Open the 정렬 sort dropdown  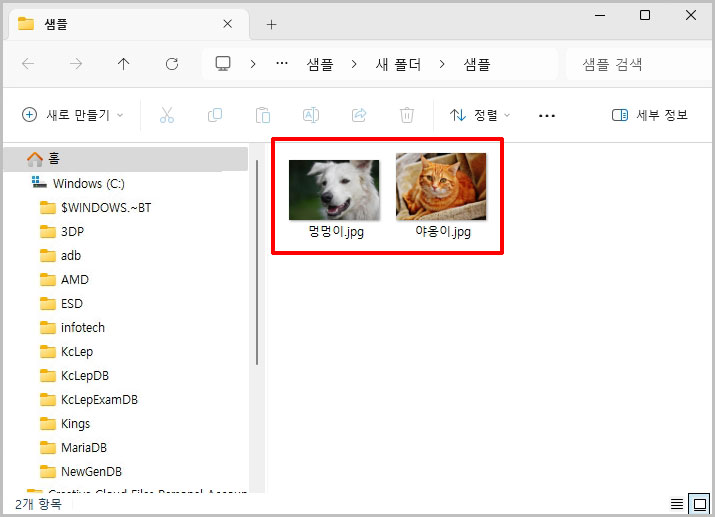(x=480, y=115)
